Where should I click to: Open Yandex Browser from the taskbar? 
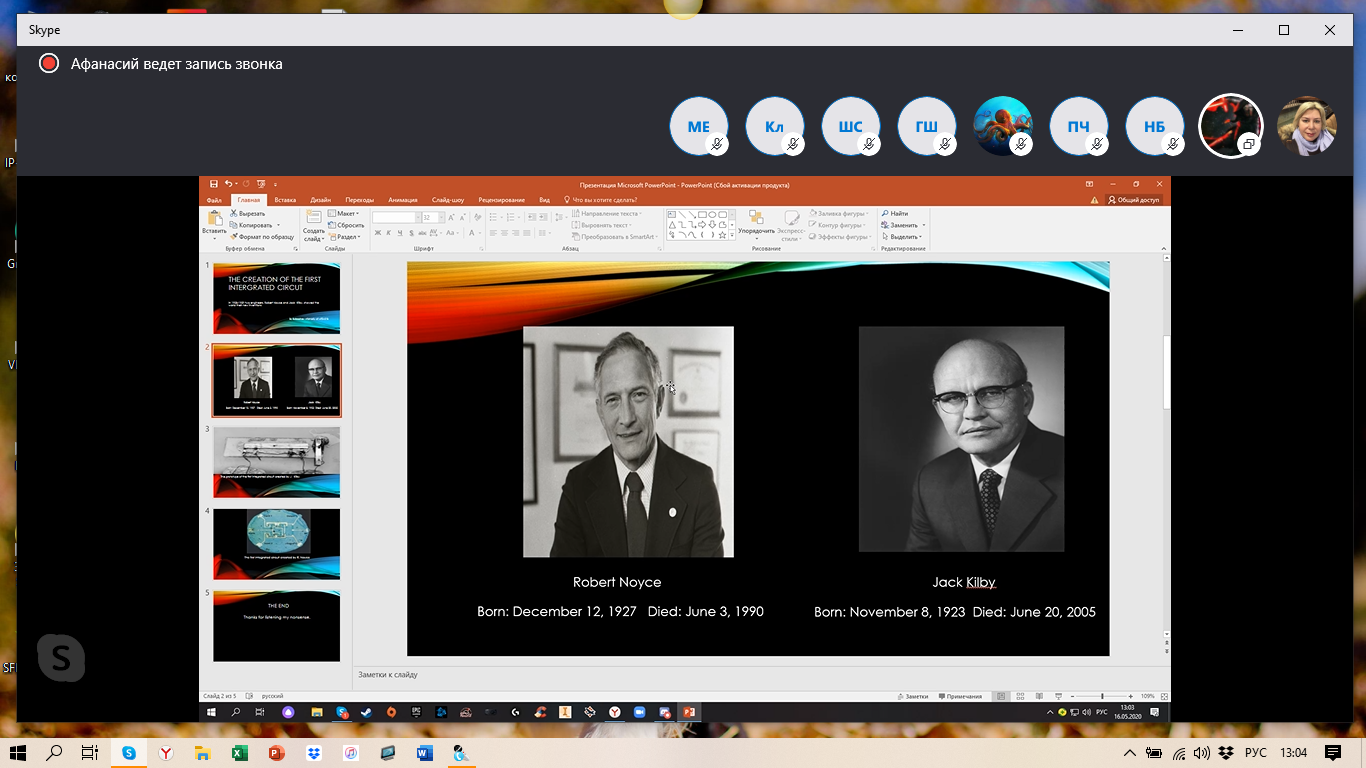point(165,752)
